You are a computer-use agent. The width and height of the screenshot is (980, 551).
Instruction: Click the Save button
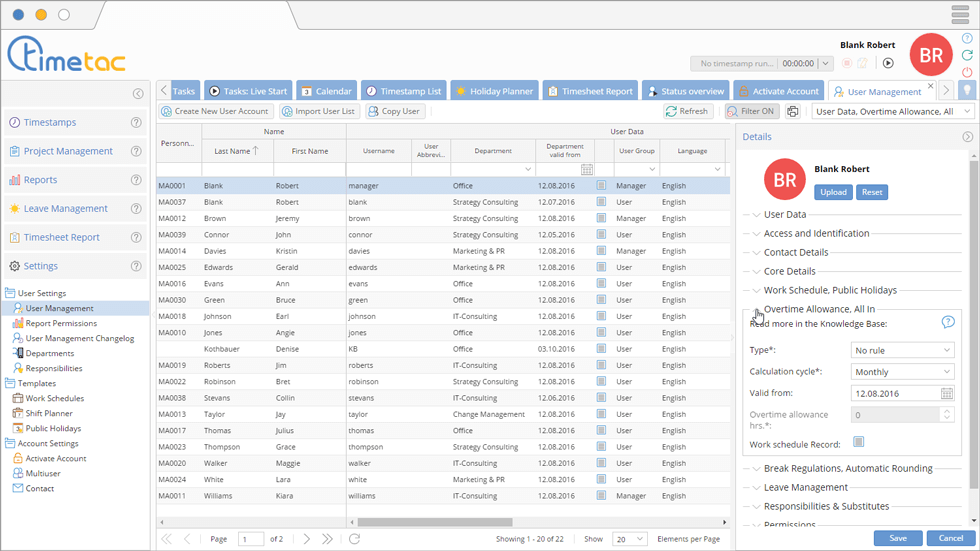[x=897, y=538]
